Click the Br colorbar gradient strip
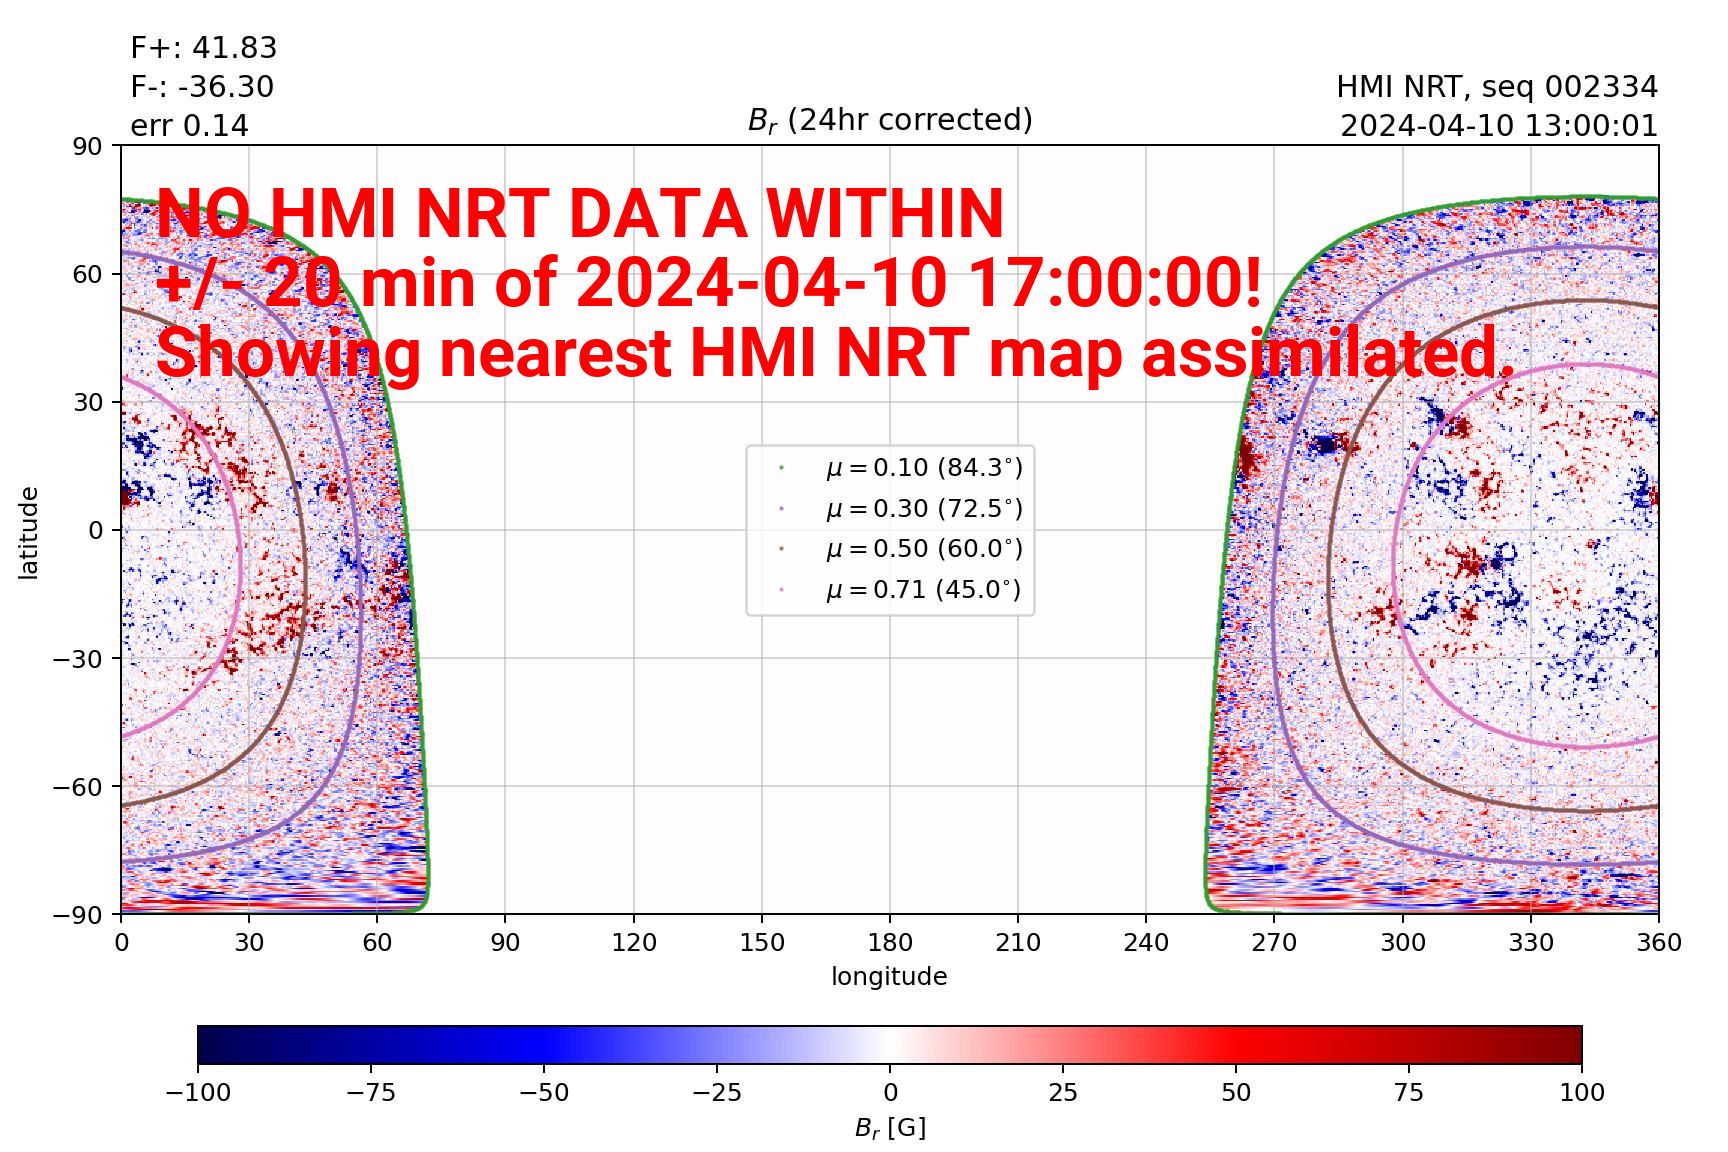 890,1044
